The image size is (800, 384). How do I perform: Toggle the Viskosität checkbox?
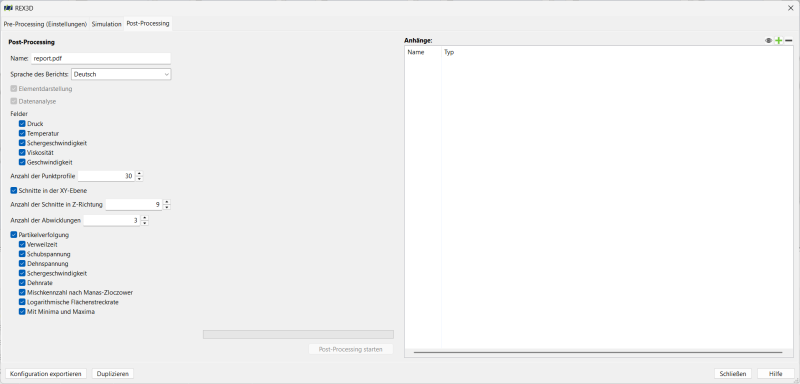(22, 152)
